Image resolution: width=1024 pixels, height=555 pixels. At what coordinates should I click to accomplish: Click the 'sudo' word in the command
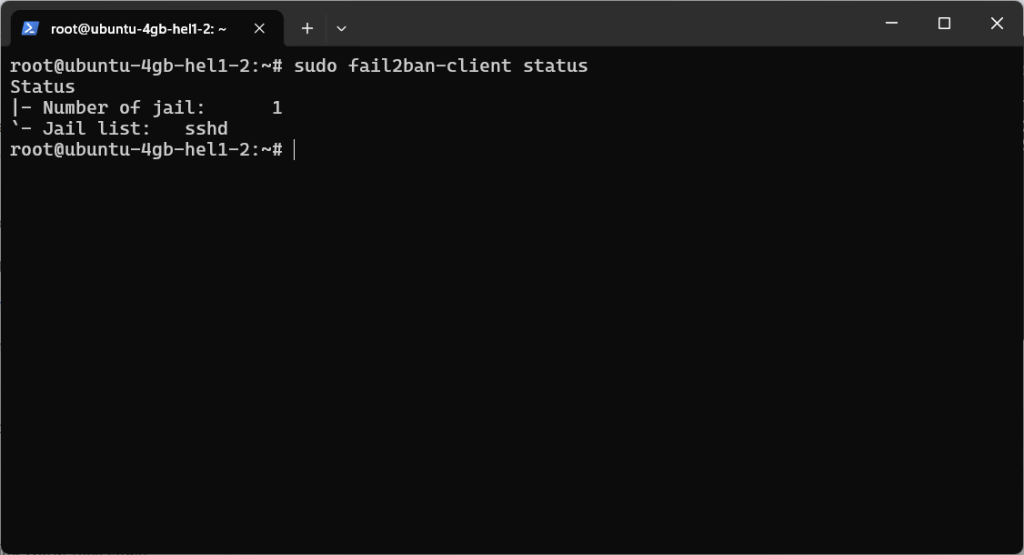coord(315,66)
